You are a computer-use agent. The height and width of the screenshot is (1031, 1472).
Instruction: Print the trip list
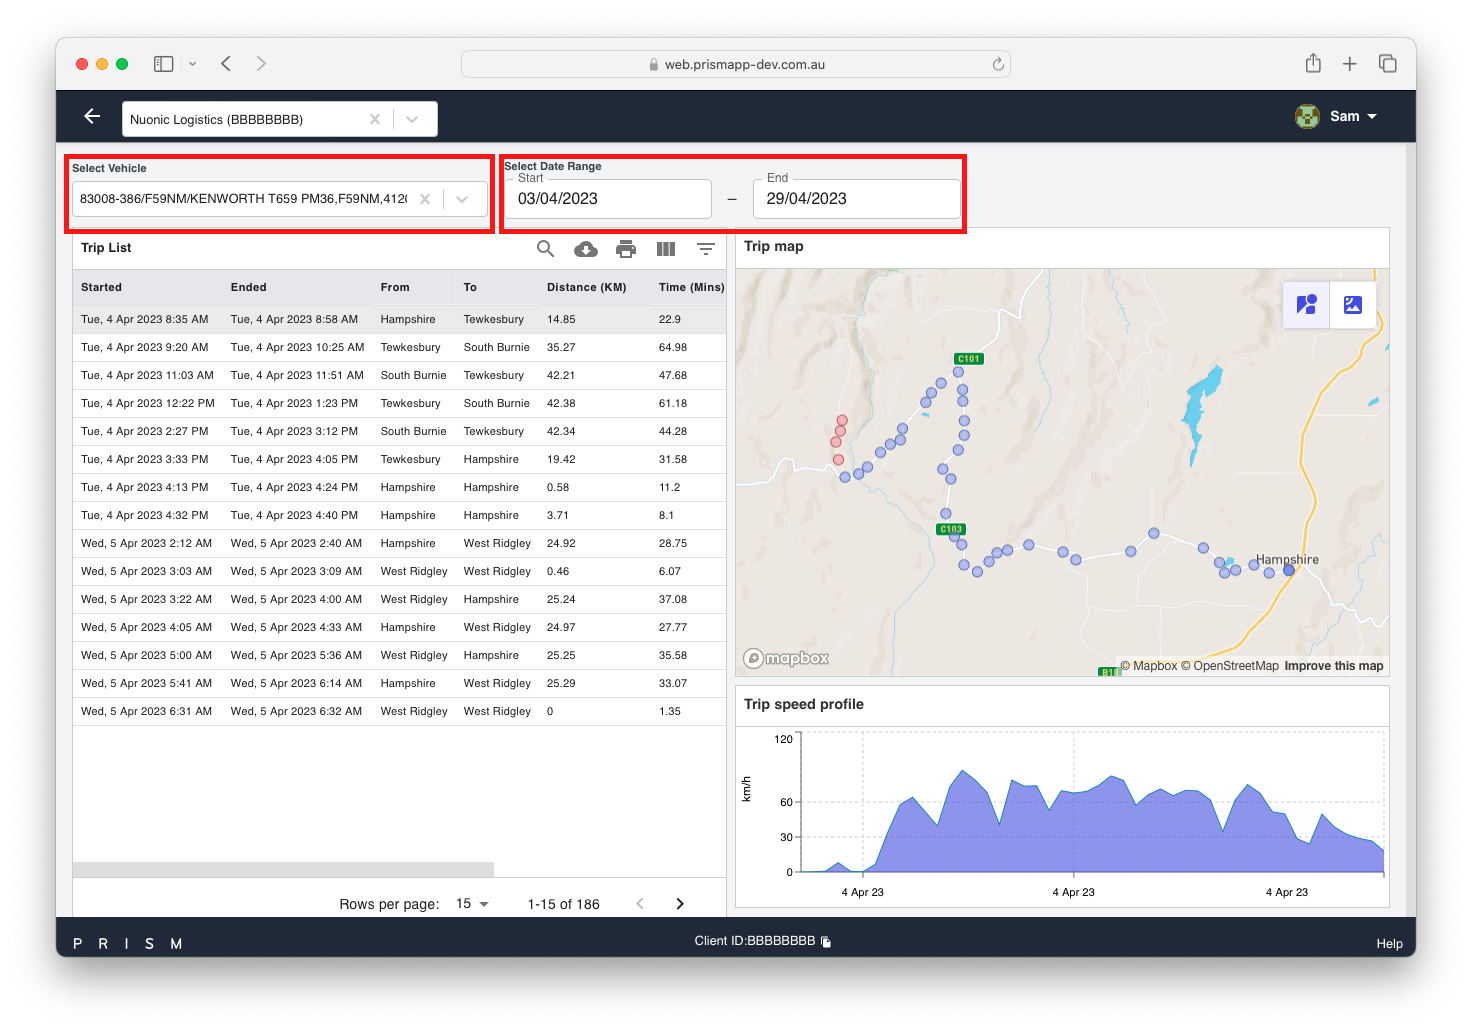[x=626, y=249]
